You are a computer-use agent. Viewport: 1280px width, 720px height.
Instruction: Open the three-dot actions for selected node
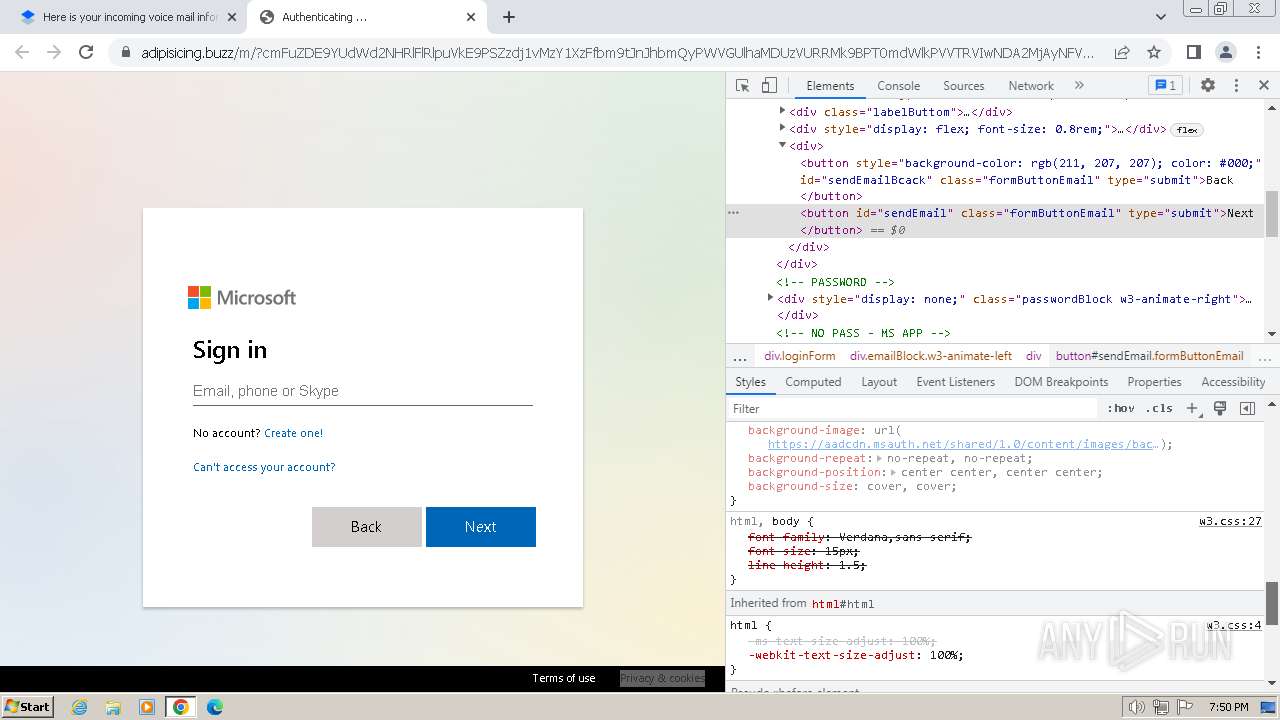tap(733, 213)
